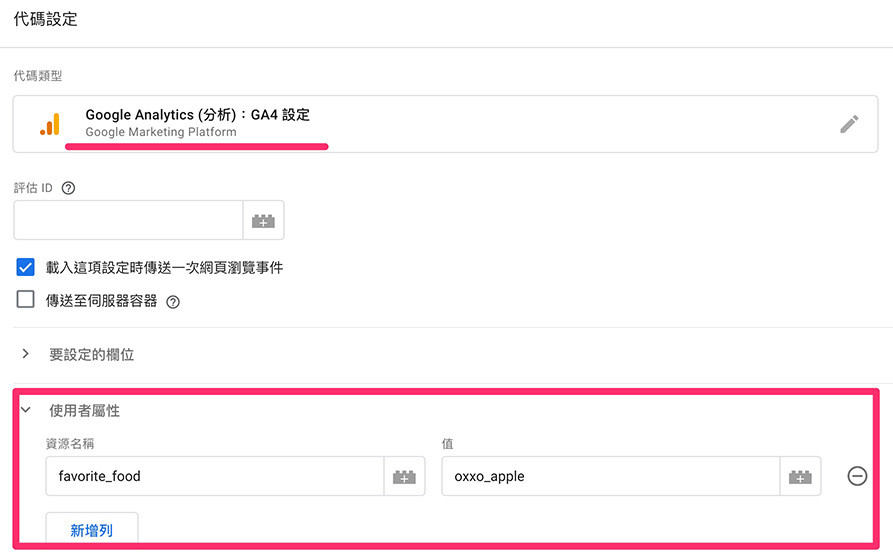This screenshot has height=556, width=893.
Task: Click the Google Marketing Platform subtitle text
Action: point(161,132)
